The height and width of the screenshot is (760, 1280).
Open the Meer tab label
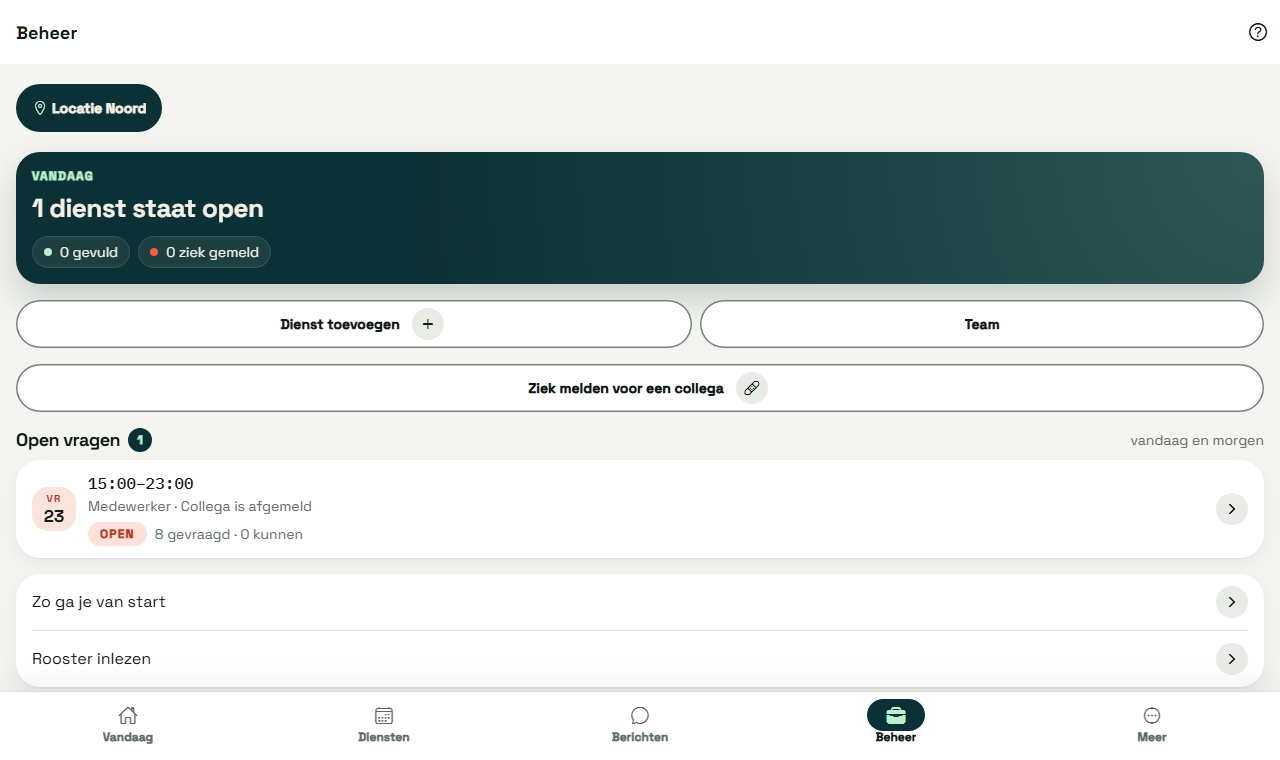pyautogui.click(x=1152, y=737)
